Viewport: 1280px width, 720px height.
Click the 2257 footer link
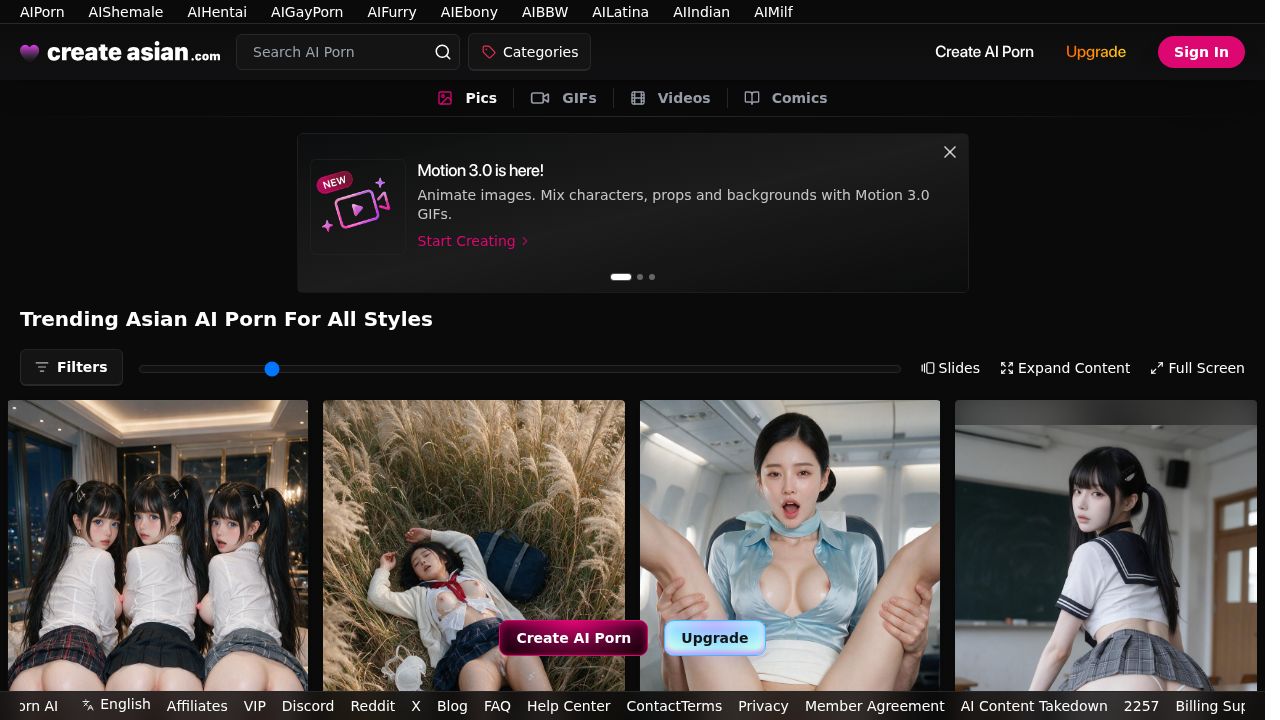(1141, 706)
